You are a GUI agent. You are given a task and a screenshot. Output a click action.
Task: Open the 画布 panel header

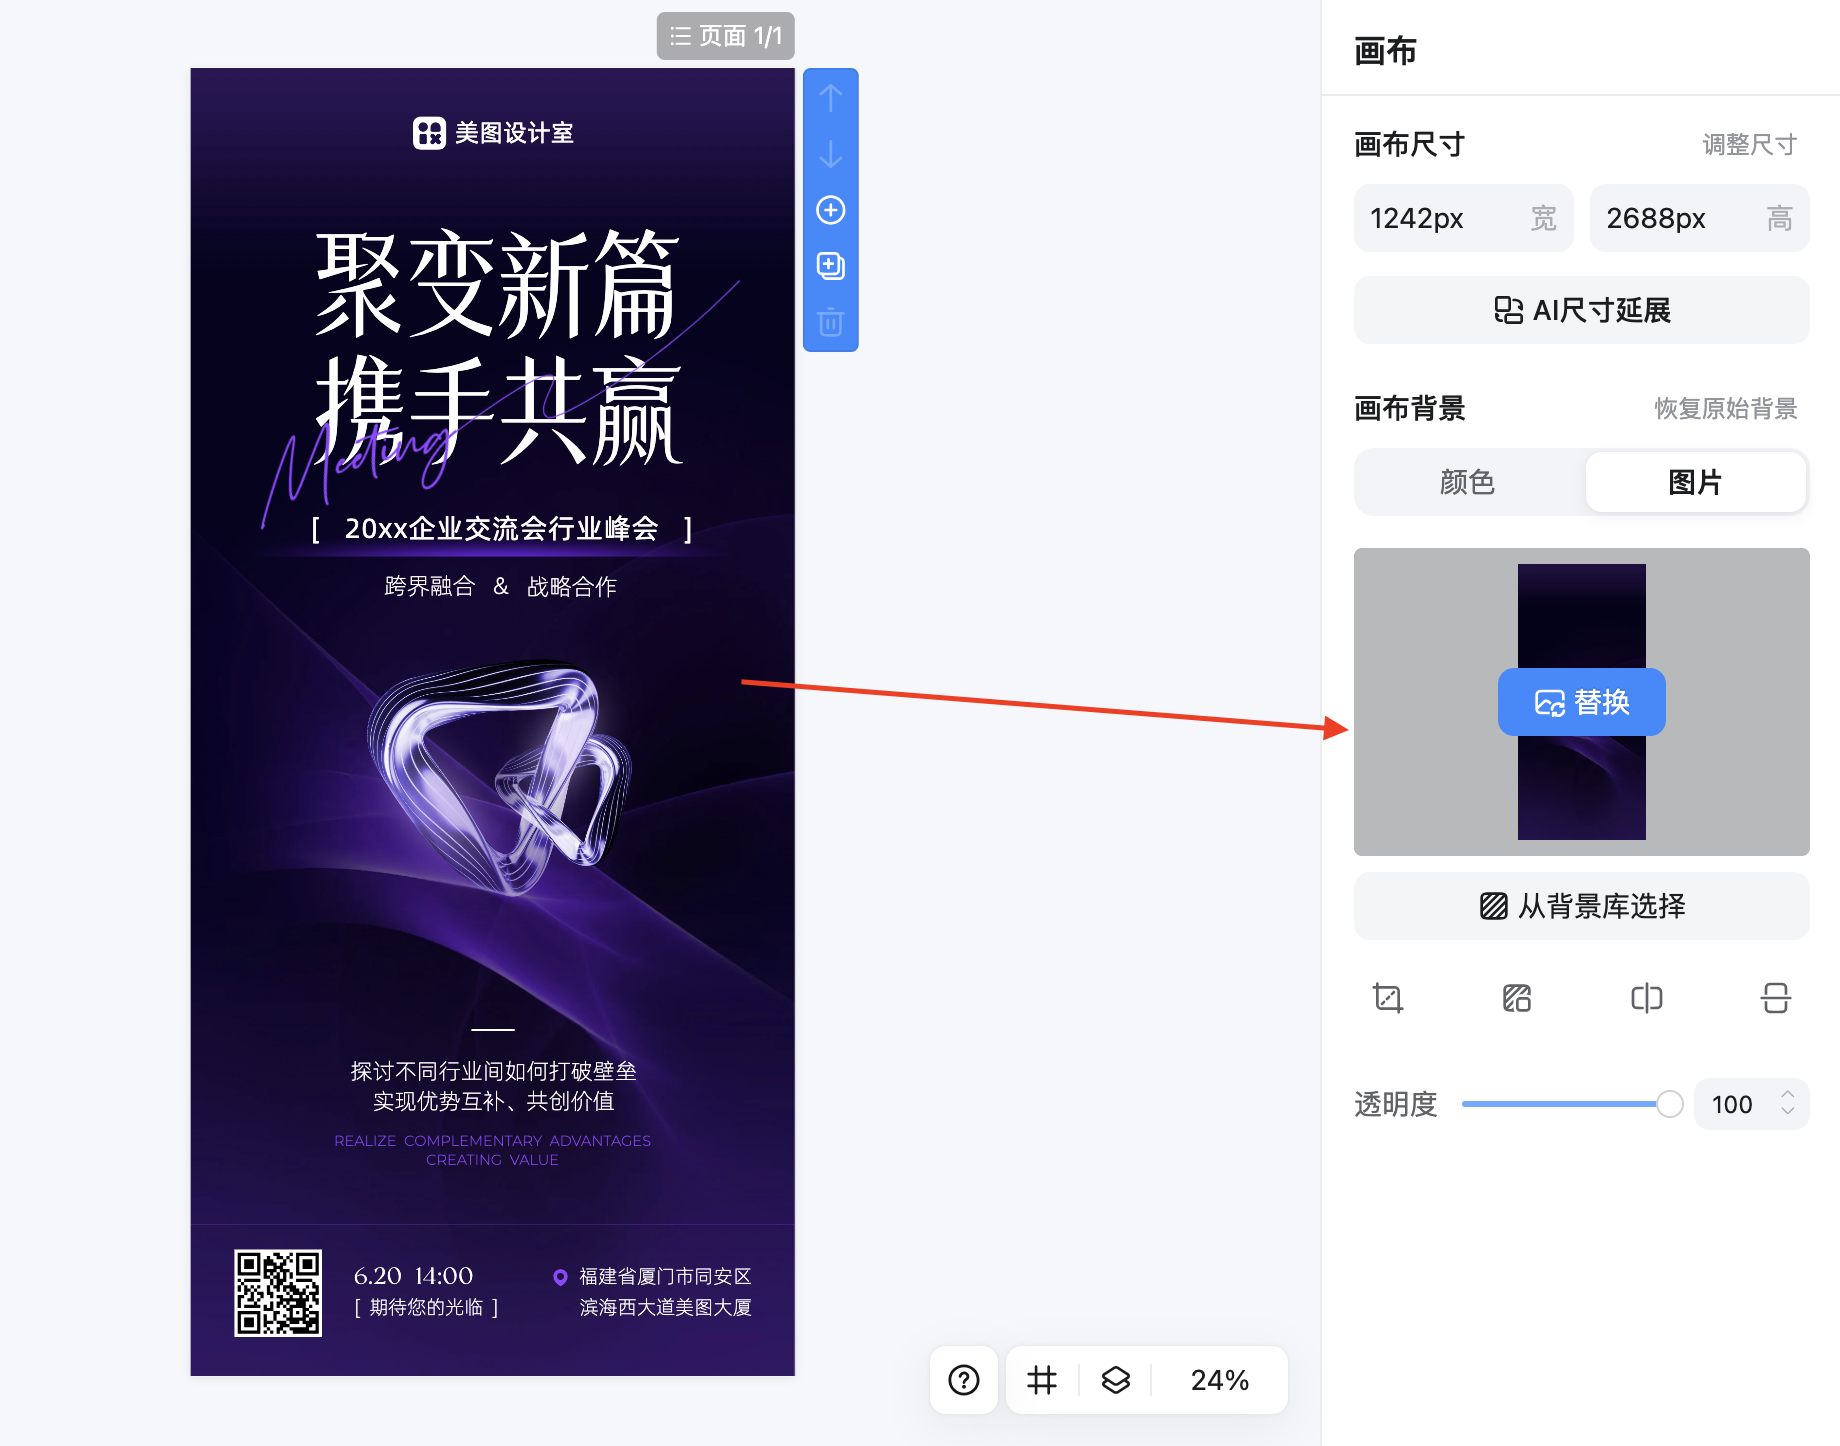tap(1384, 51)
